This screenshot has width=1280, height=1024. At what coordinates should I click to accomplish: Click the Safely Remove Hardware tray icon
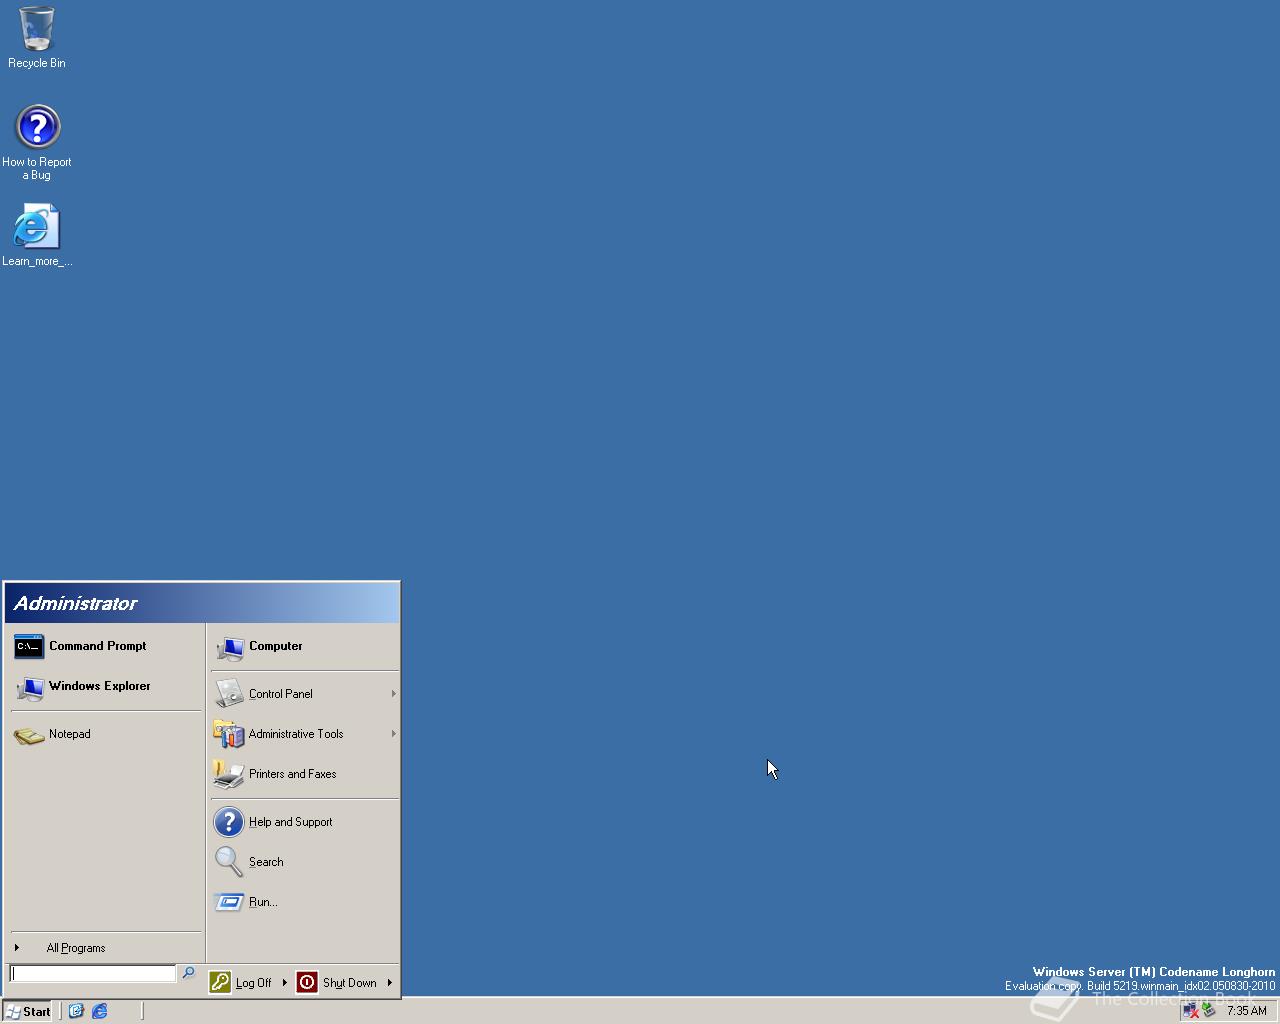(1208, 1011)
